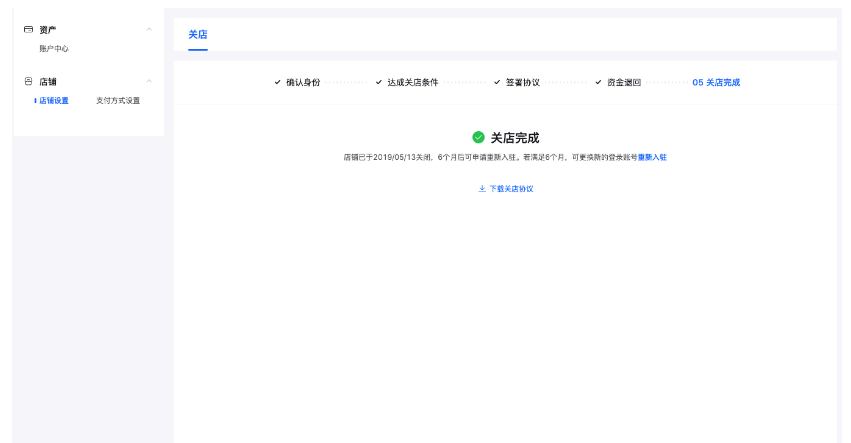The width and height of the screenshot is (851, 443).
Task: Download the agreement via 下载关店协议
Action: (511, 188)
